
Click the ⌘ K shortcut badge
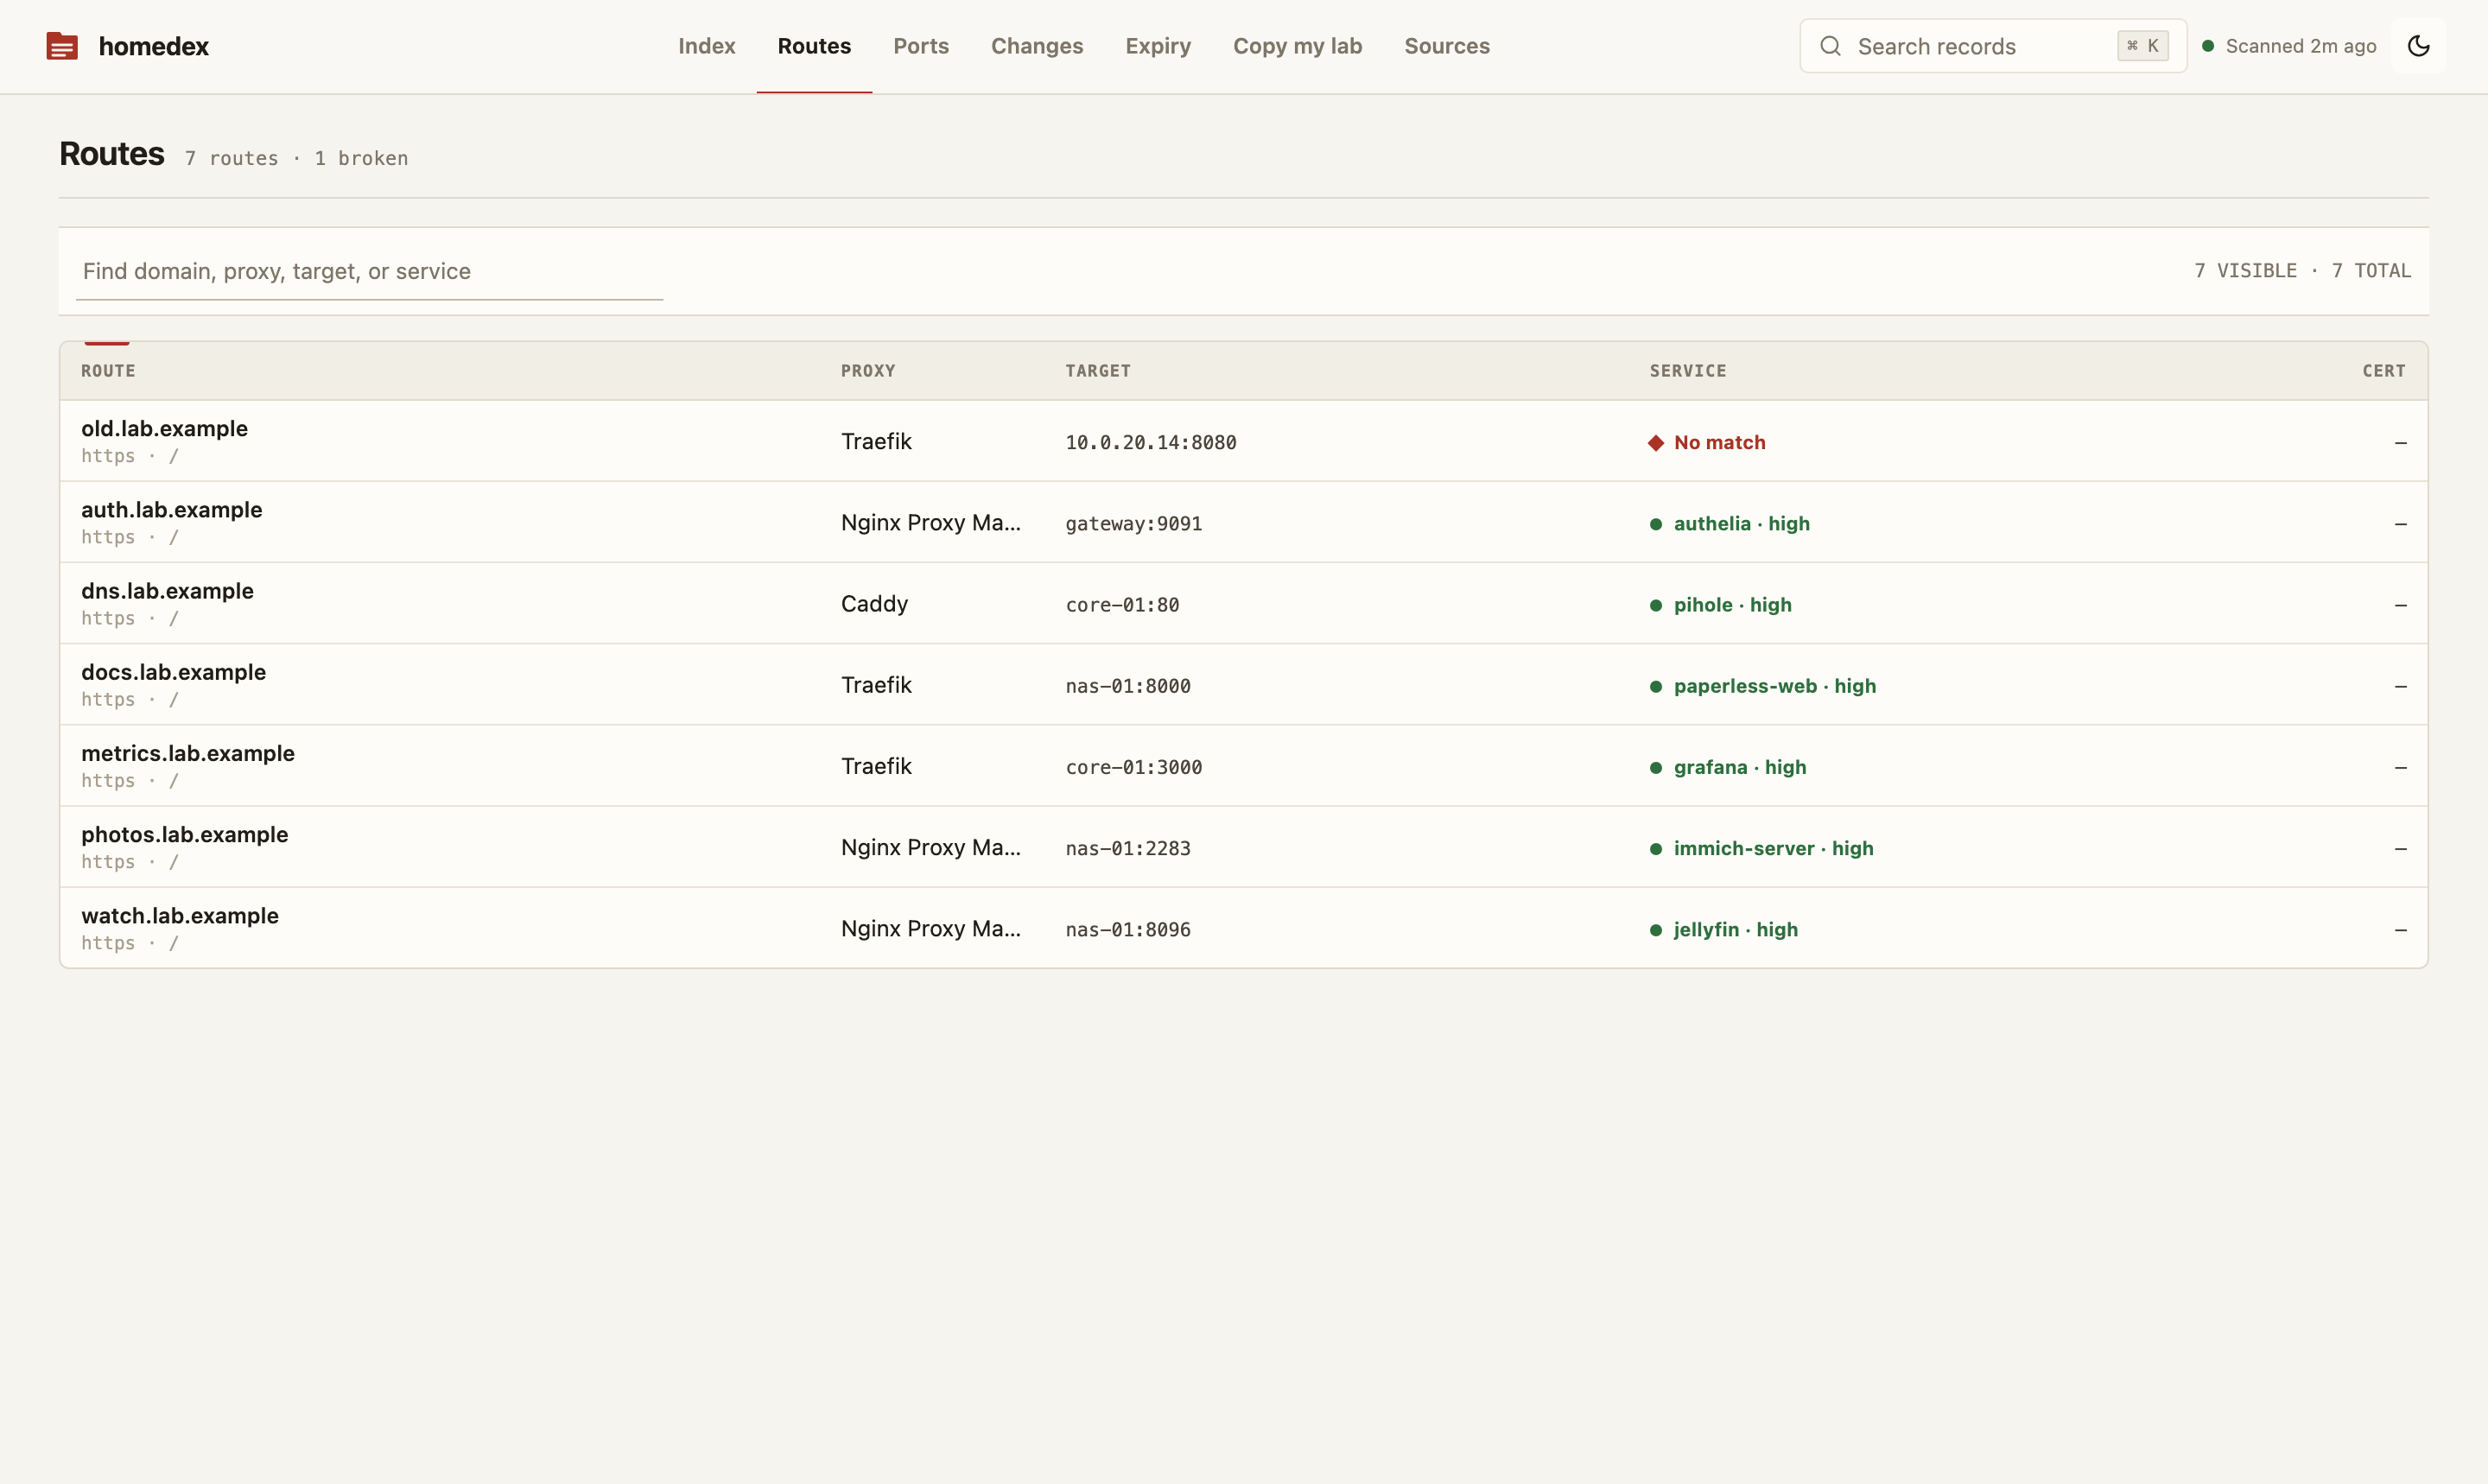(x=2142, y=46)
